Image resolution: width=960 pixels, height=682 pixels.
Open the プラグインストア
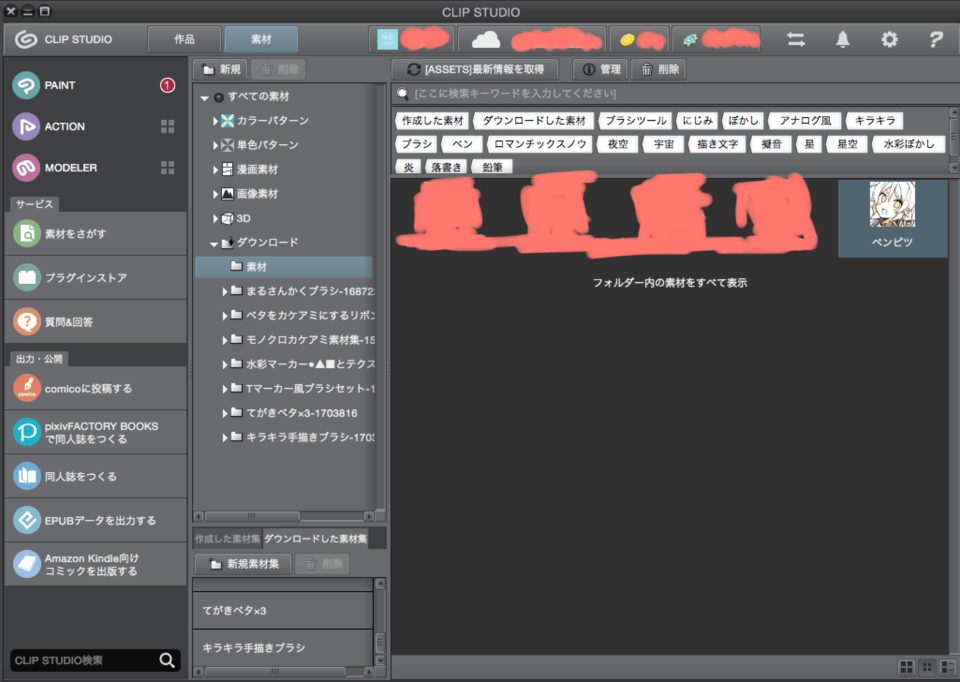[95, 277]
